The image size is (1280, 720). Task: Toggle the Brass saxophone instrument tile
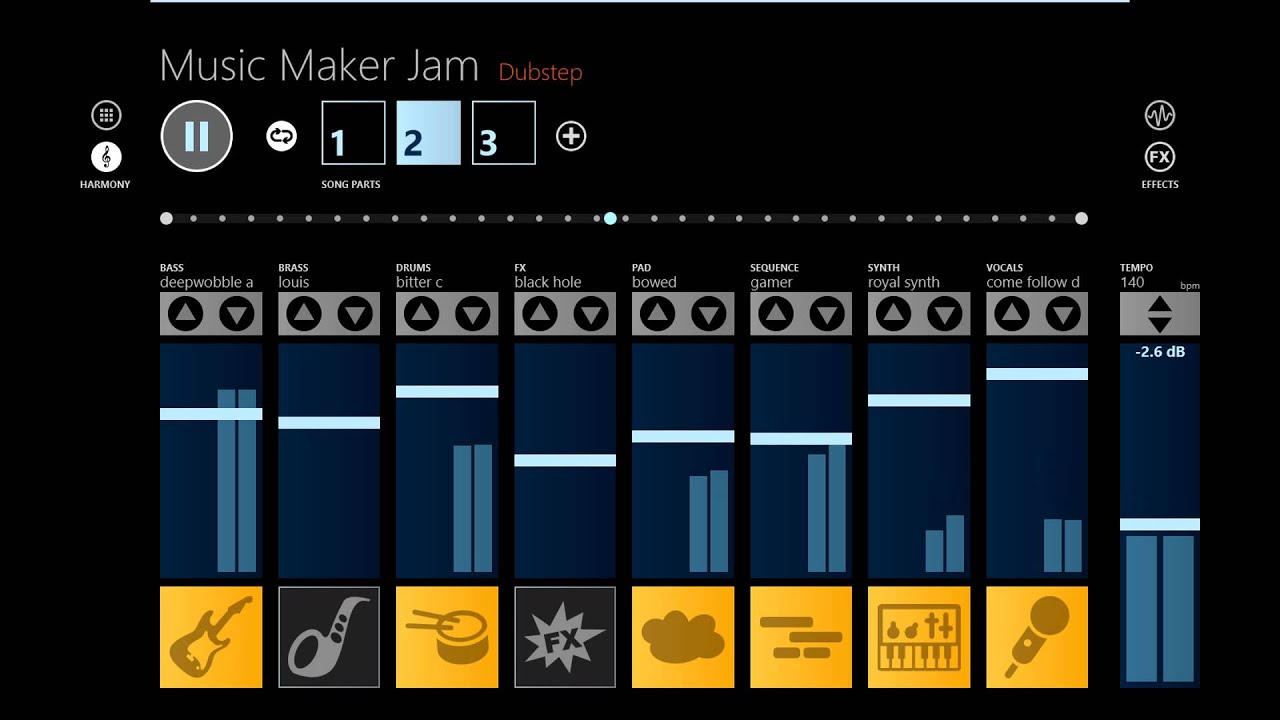pos(329,637)
